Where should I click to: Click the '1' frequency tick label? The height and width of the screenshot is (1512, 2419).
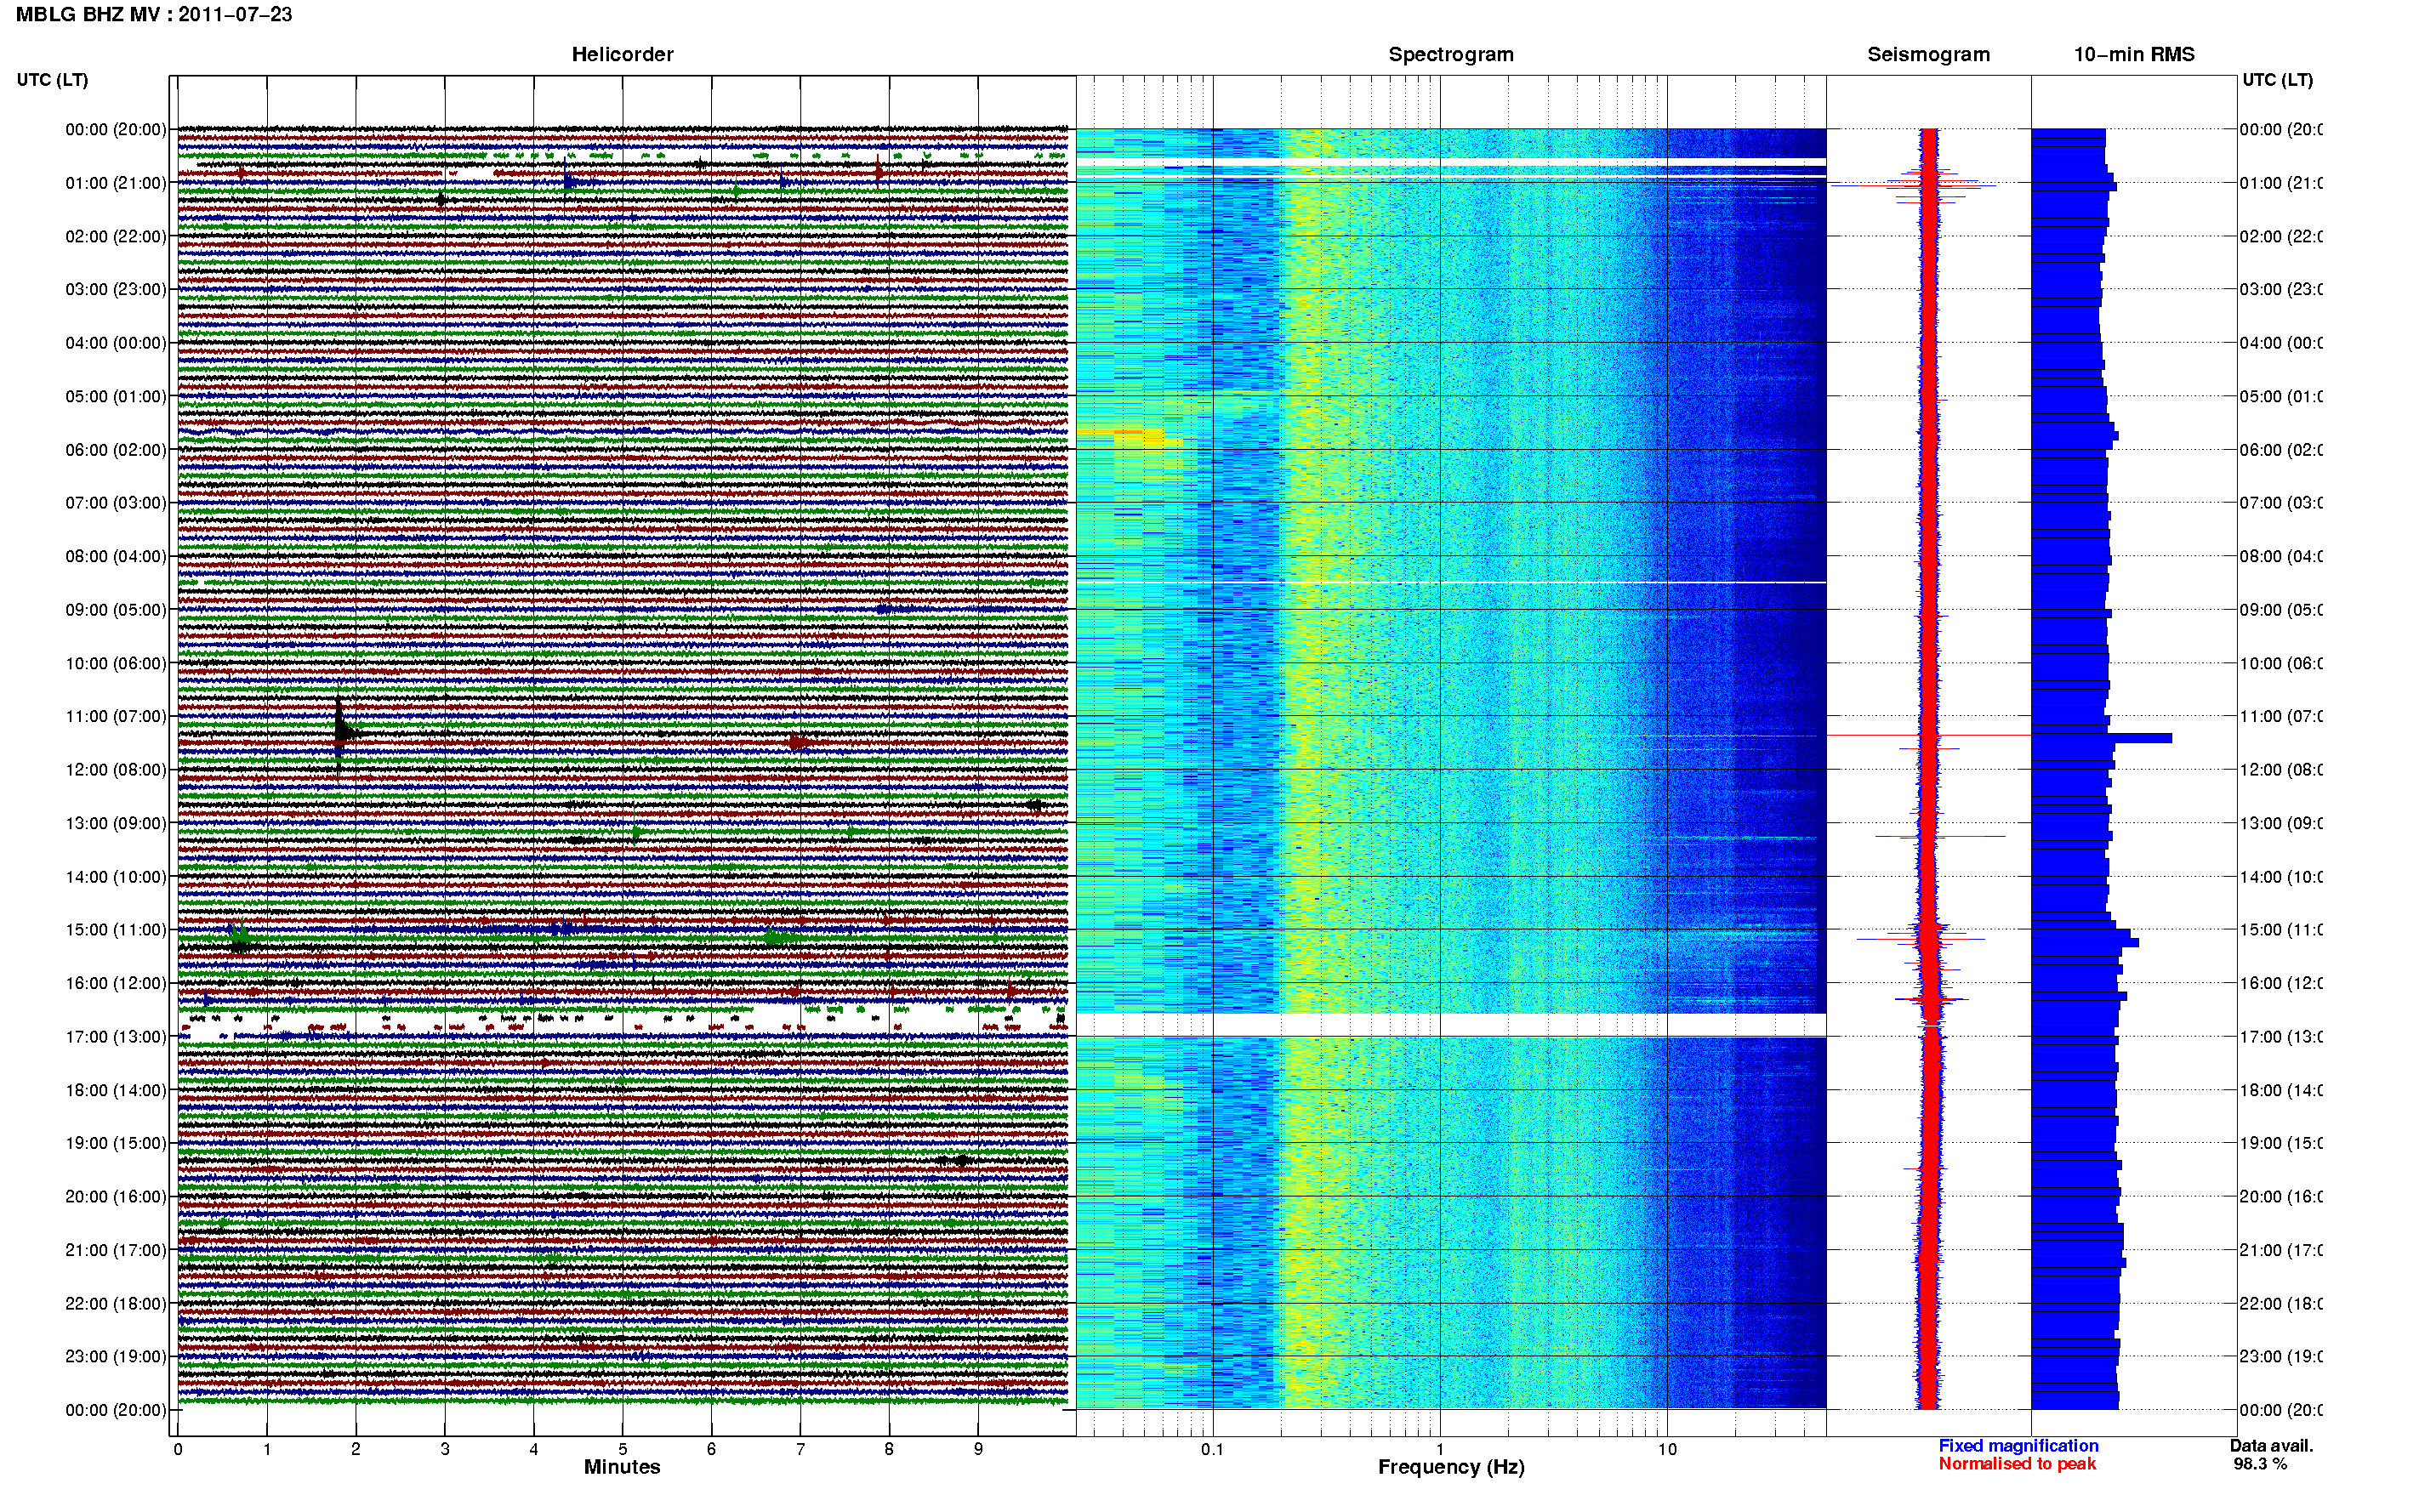coord(1440,1449)
